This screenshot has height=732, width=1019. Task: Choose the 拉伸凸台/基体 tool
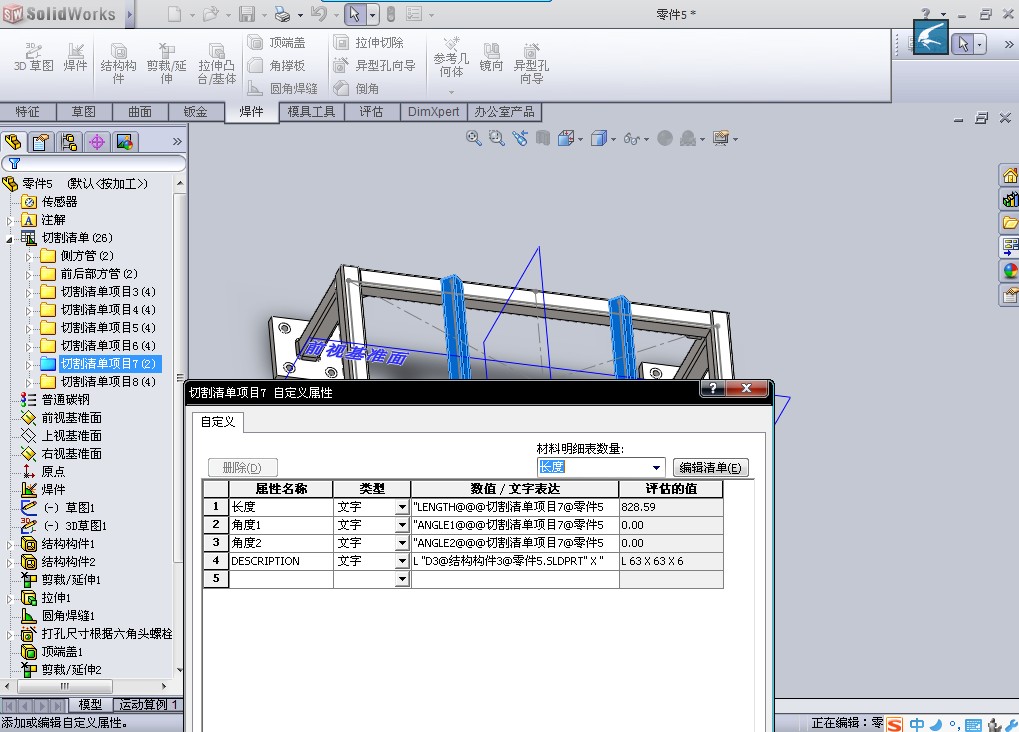[216, 63]
